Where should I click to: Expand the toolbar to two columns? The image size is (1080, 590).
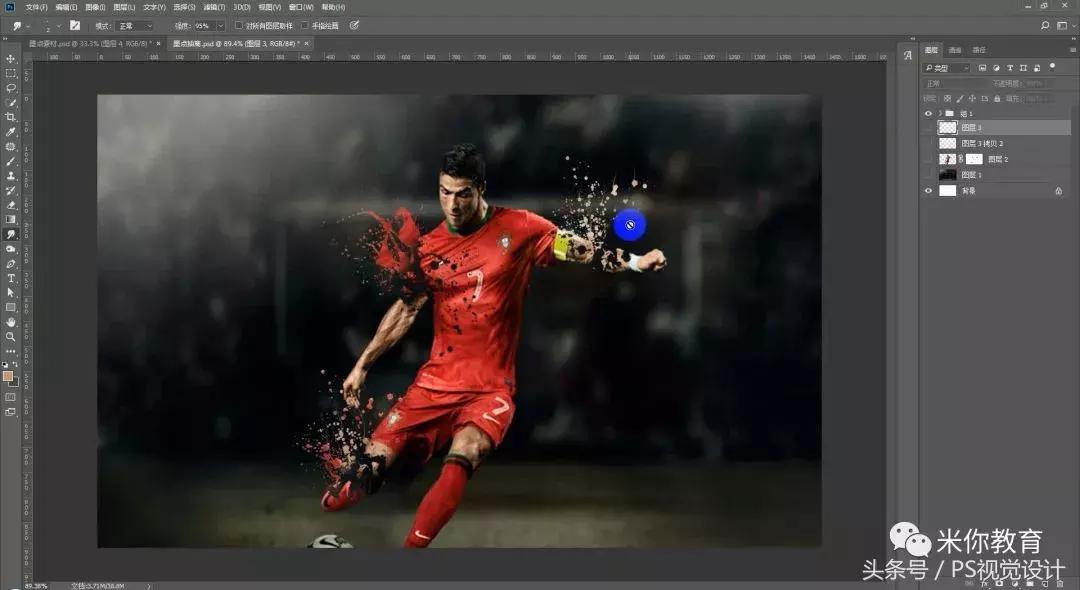pos(5,39)
